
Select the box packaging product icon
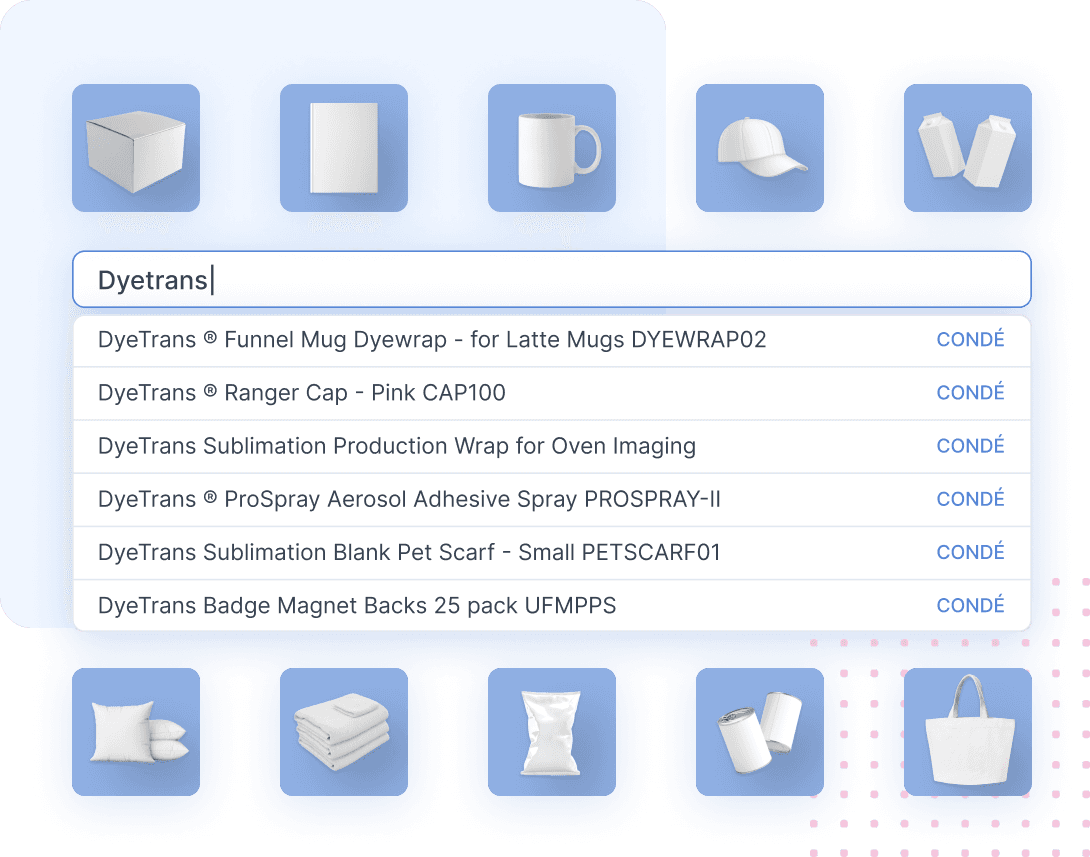(x=136, y=148)
